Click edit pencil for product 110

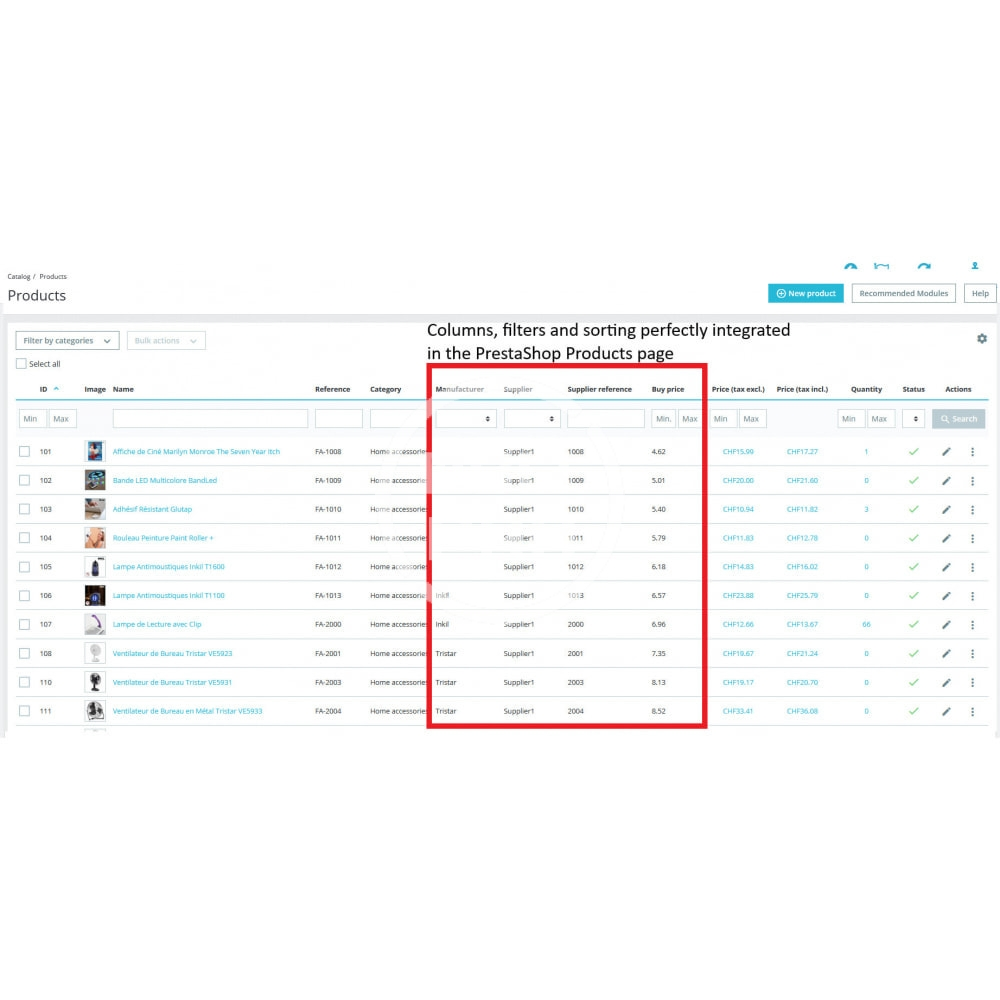946,683
